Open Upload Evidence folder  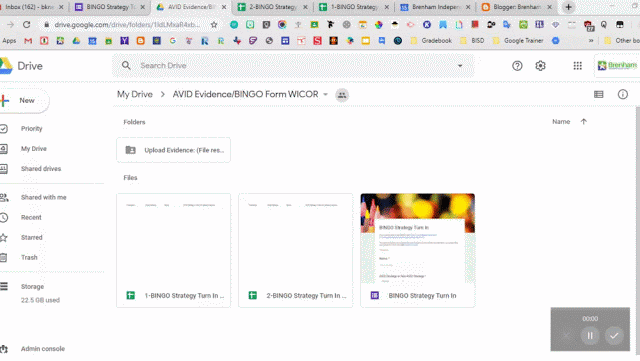pos(173,150)
